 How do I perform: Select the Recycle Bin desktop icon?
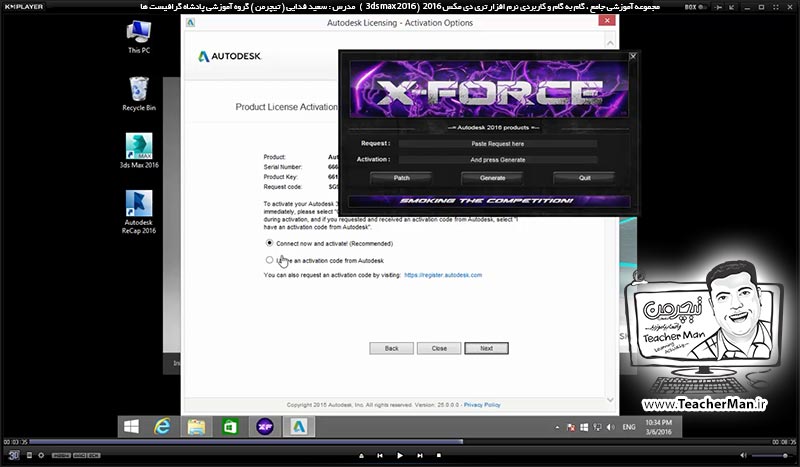139,94
